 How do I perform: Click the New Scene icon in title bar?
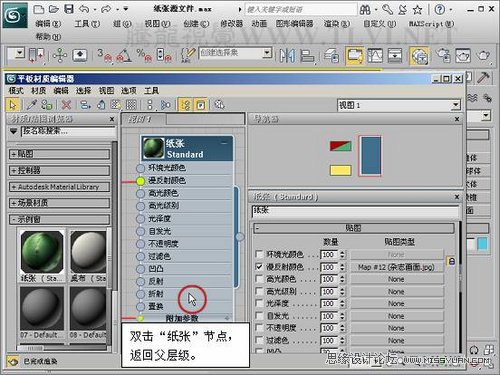click(39, 9)
